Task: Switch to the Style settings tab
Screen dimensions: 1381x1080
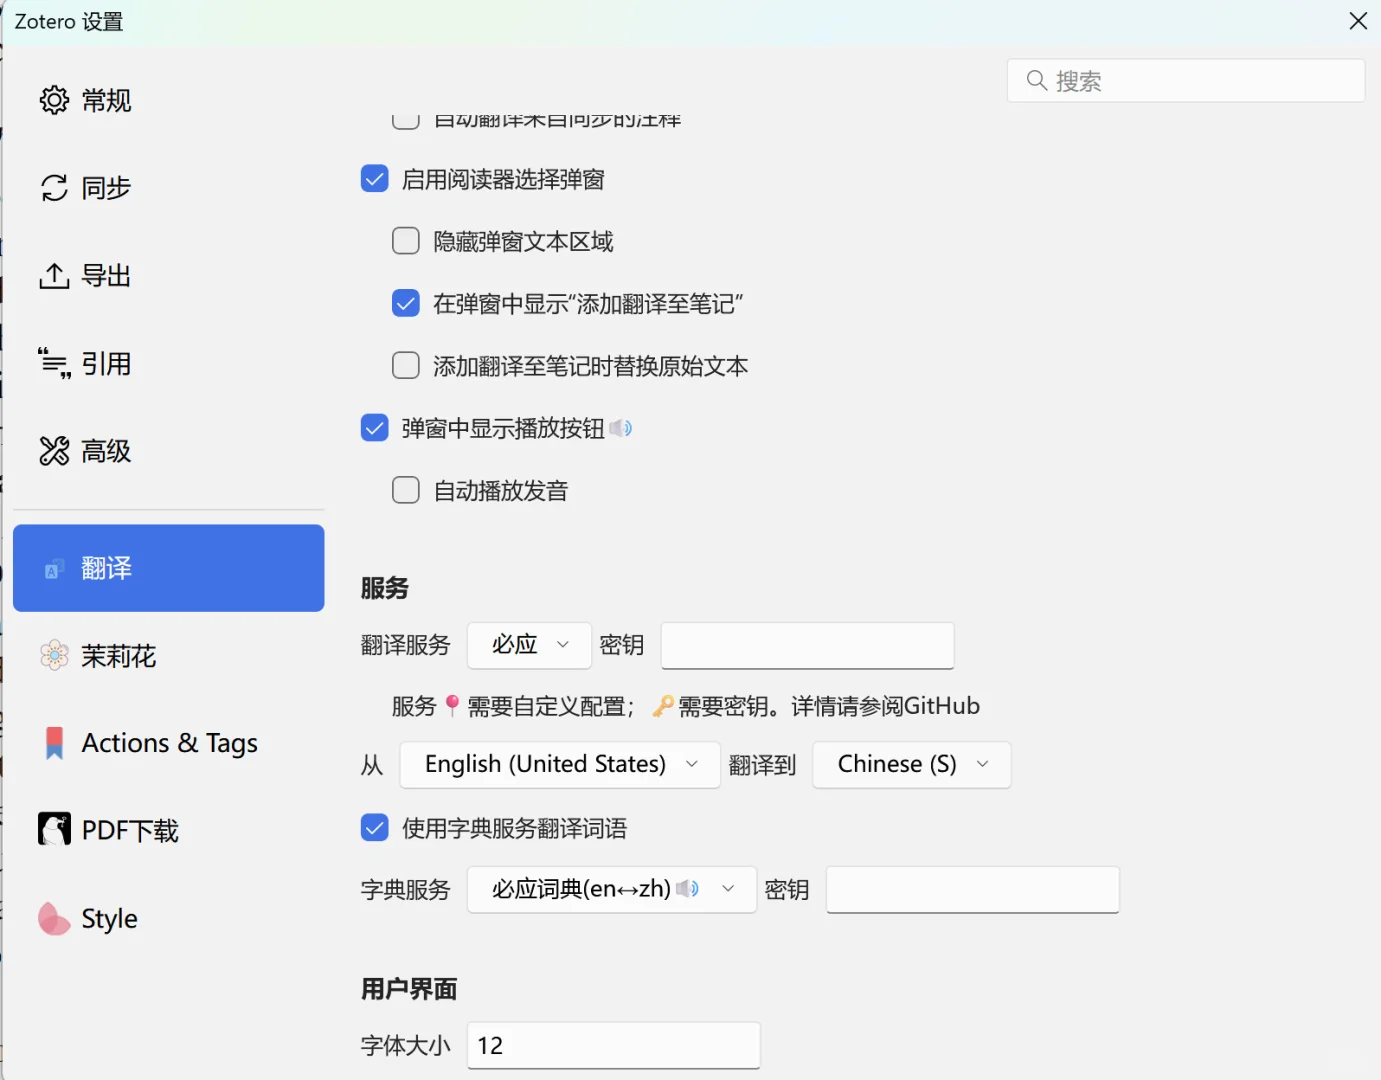Action: point(108,918)
